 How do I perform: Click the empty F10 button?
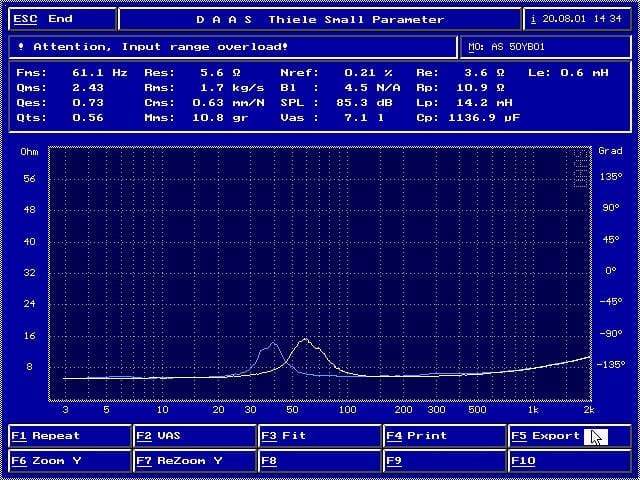click(568, 461)
